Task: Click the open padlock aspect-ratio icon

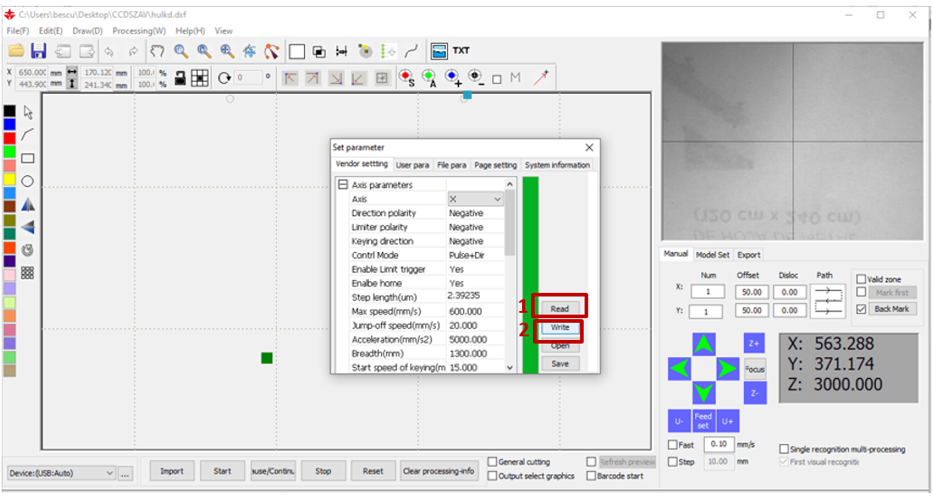Action: pos(180,78)
